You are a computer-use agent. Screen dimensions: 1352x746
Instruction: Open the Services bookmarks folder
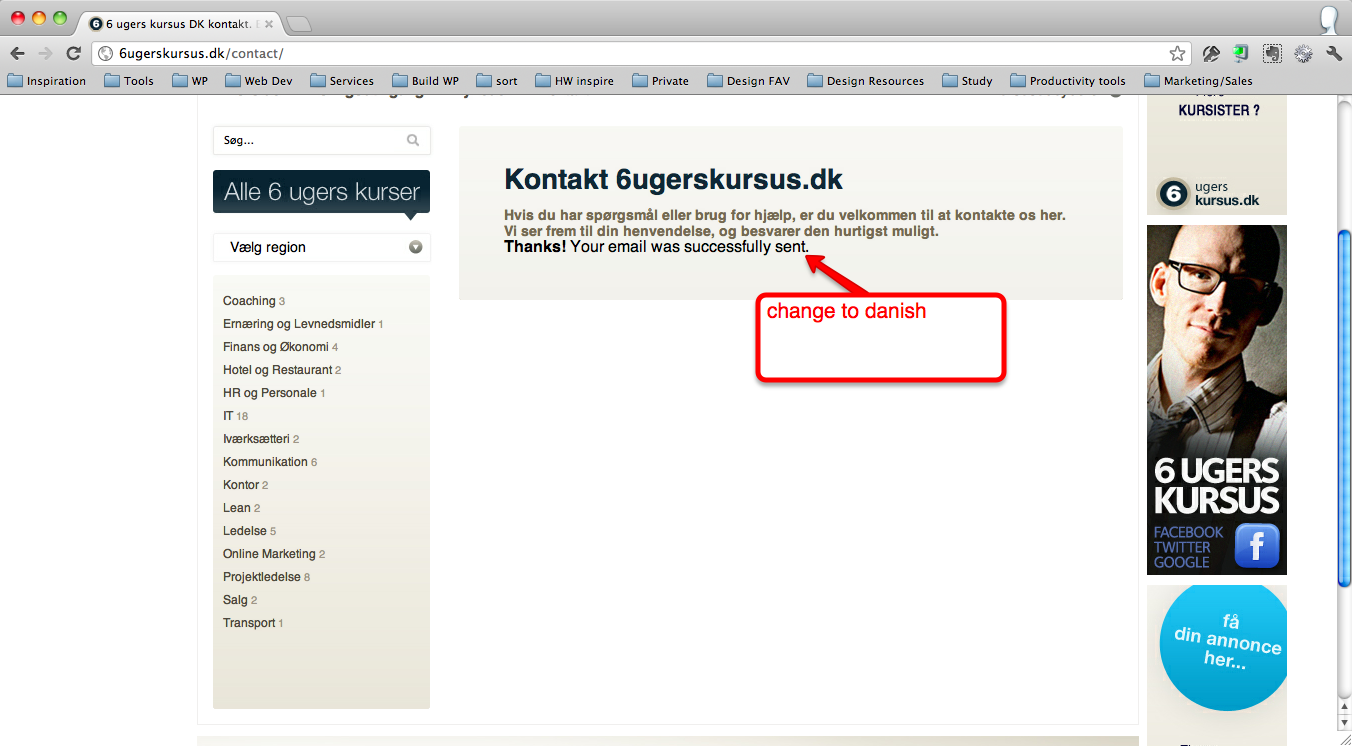point(342,81)
